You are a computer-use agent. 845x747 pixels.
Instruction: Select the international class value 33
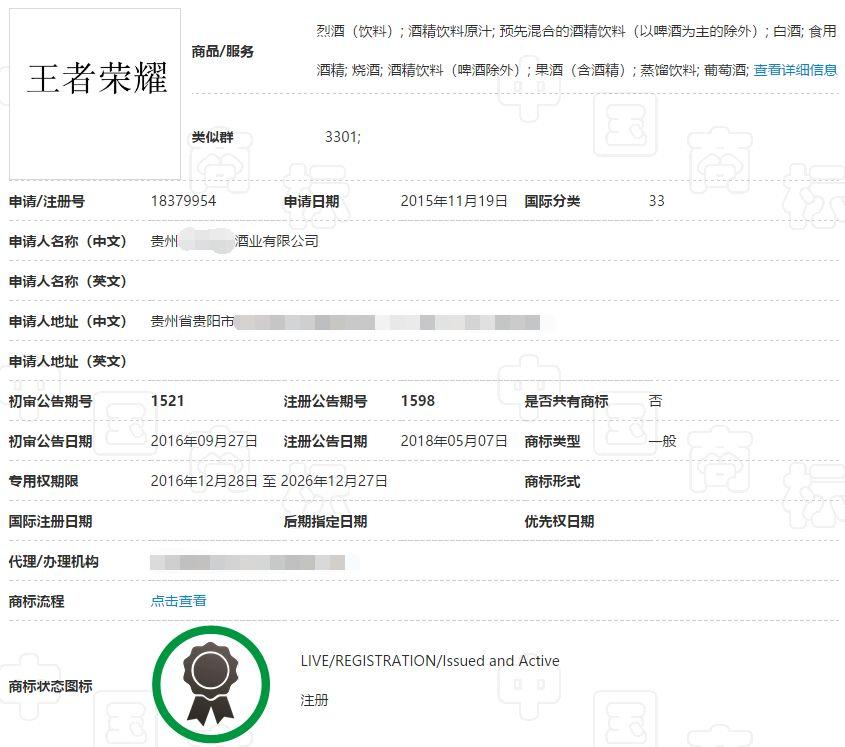pyautogui.click(x=656, y=201)
